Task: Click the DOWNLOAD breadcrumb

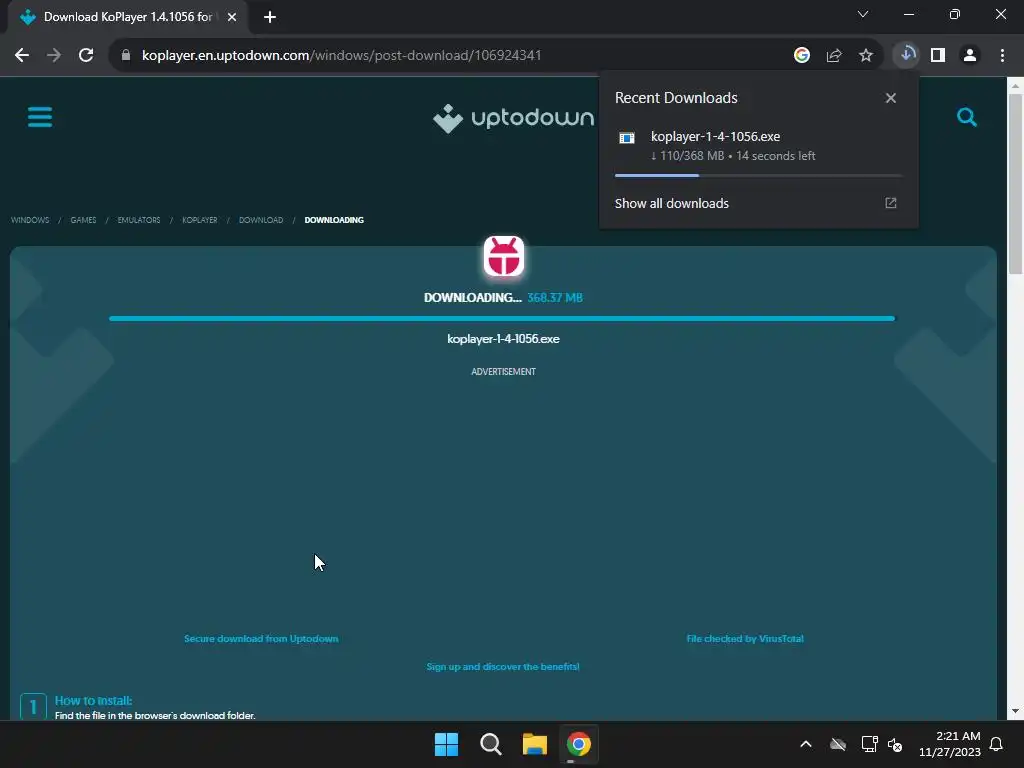Action: 261,220
